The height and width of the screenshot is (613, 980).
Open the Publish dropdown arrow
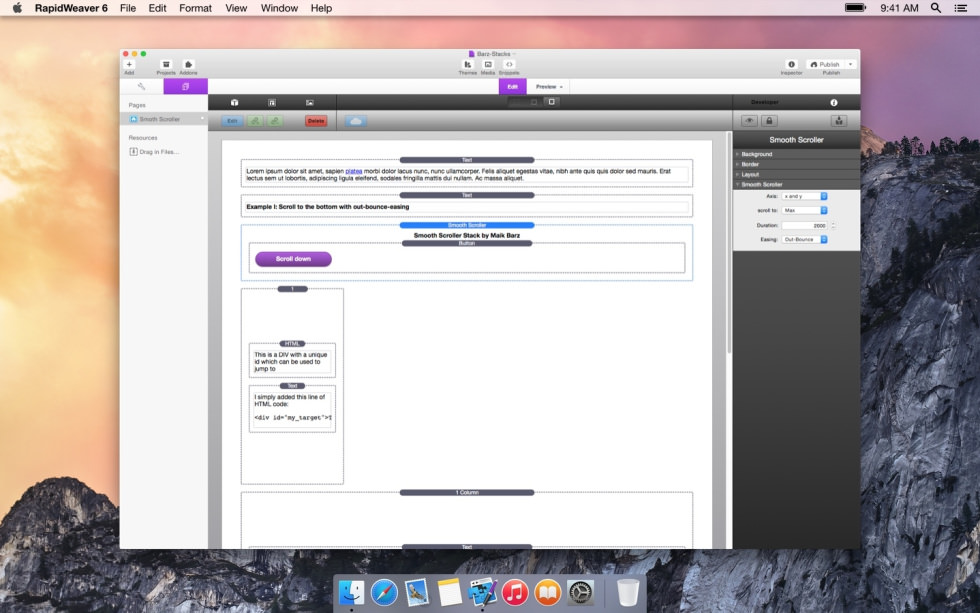850,64
